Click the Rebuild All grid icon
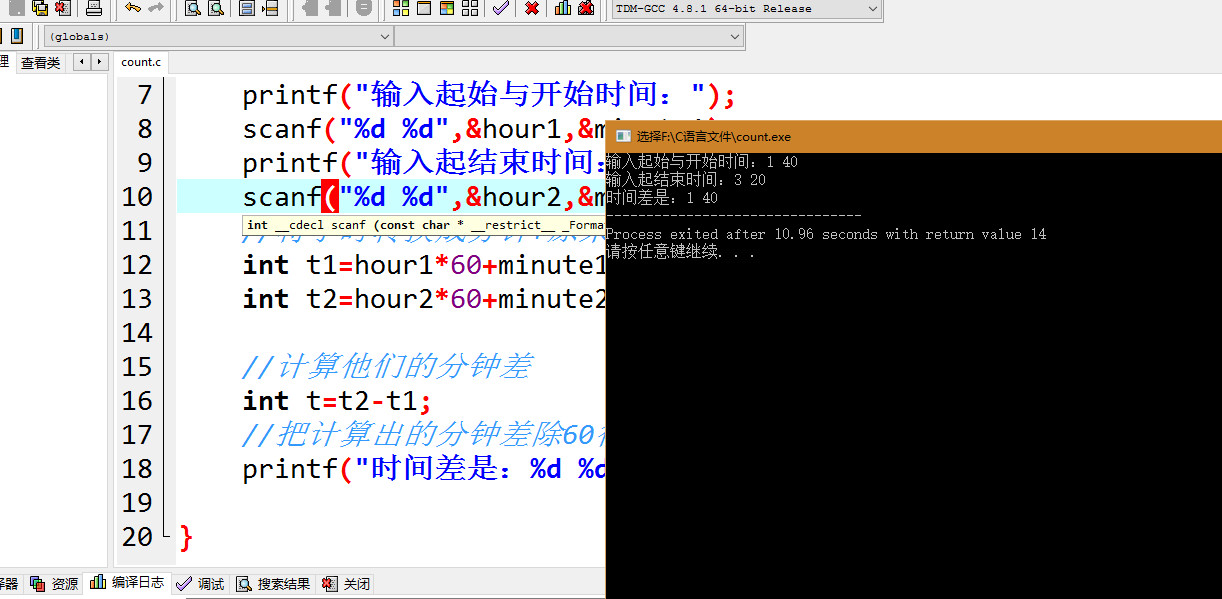 click(469, 8)
